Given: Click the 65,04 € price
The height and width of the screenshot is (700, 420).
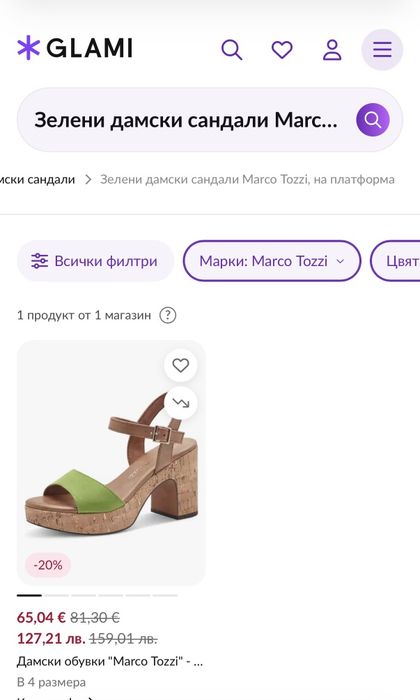Looking at the screenshot, I should [x=41, y=618].
